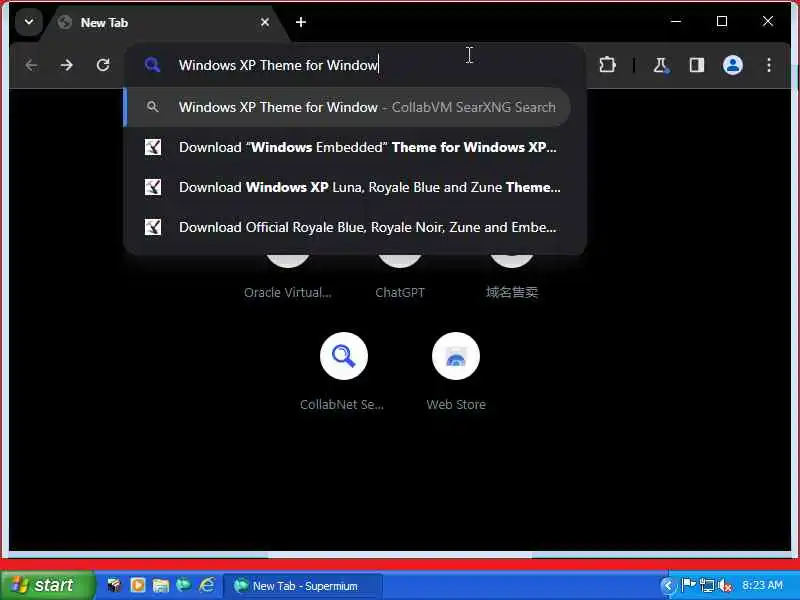Launch the media player quick launch icon
The image size is (800, 600).
click(x=137, y=585)
